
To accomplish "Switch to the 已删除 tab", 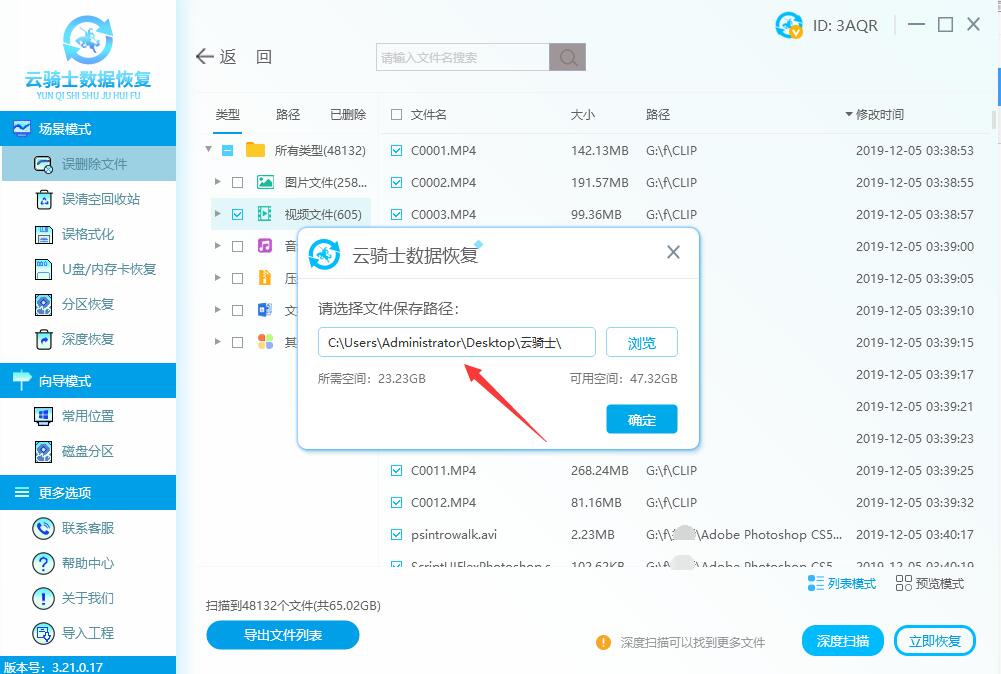I will (x=348, y=114).
